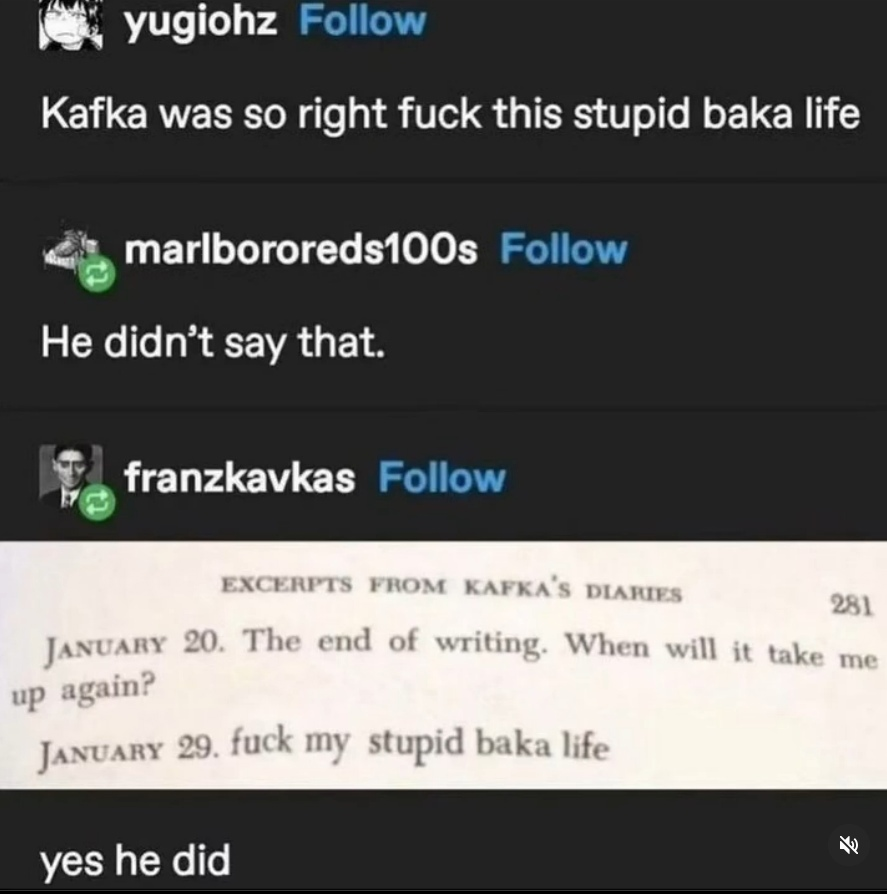Unmute the video using the speaker icon
The width and height of the screenshot is (887, 894).
tap(849, 844)
